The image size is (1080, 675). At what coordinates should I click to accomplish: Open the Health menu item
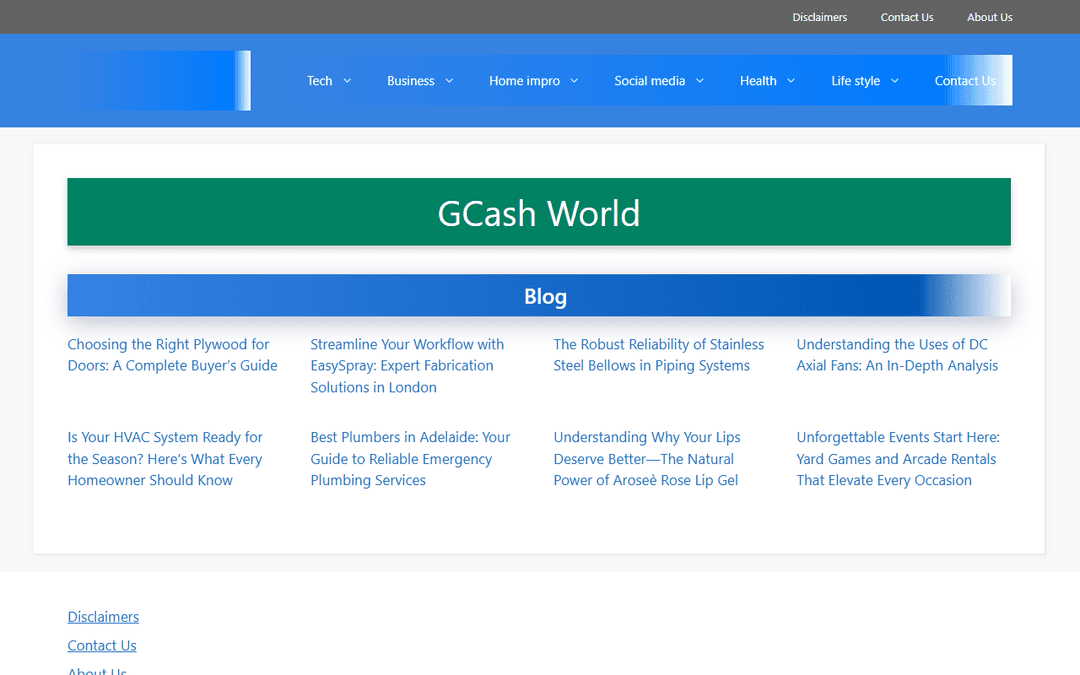point(758,81)
